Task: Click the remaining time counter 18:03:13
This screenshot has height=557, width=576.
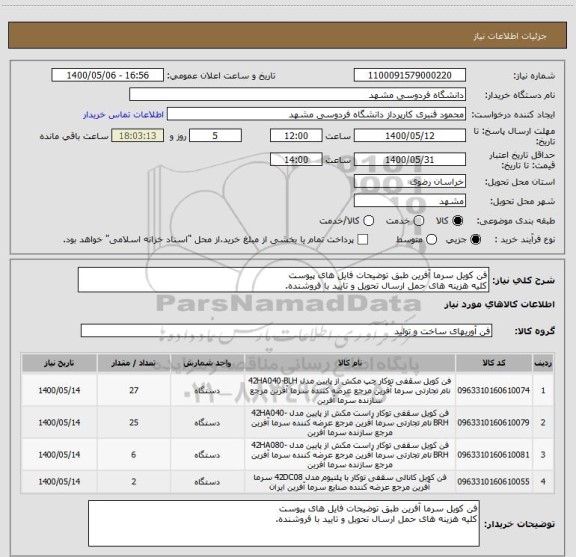Action: [x=138, y=136]
